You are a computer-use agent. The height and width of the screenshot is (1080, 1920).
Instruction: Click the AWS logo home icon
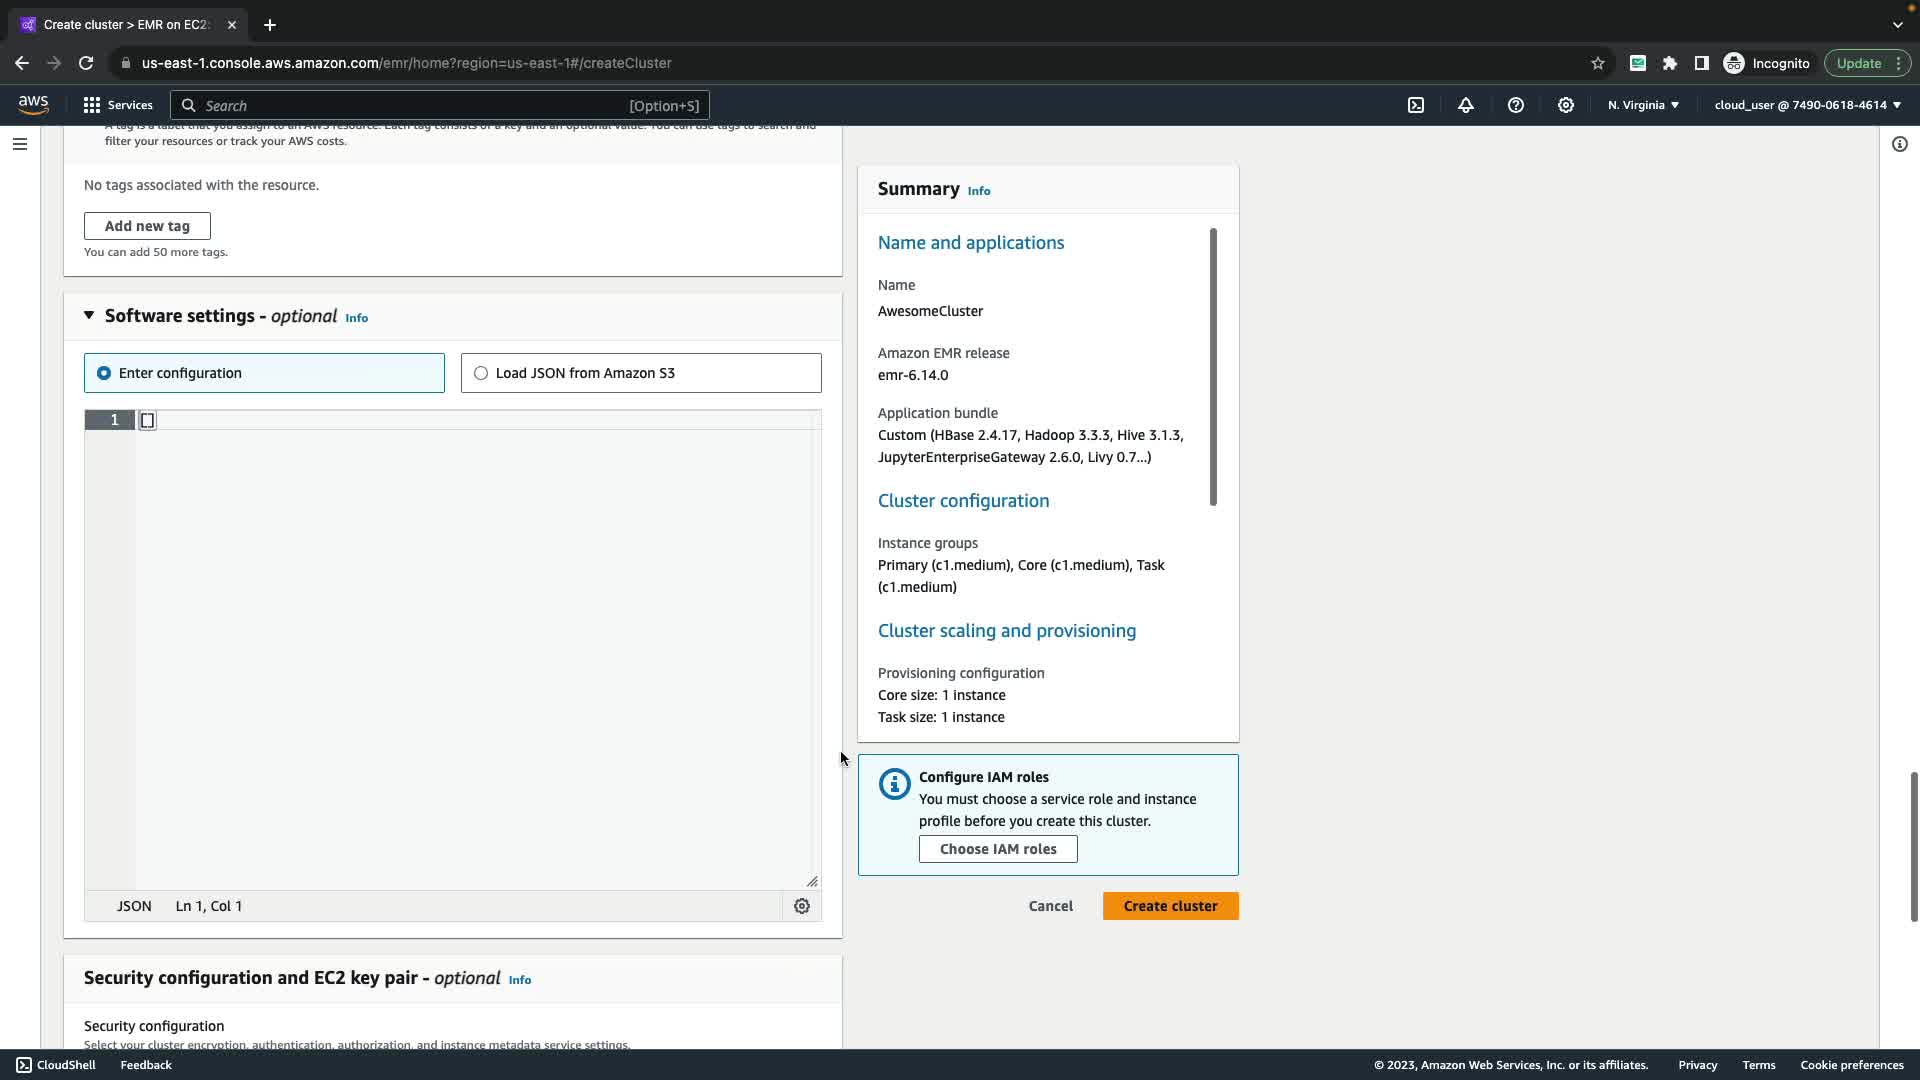pyautogui.click(x=33, y=105)
